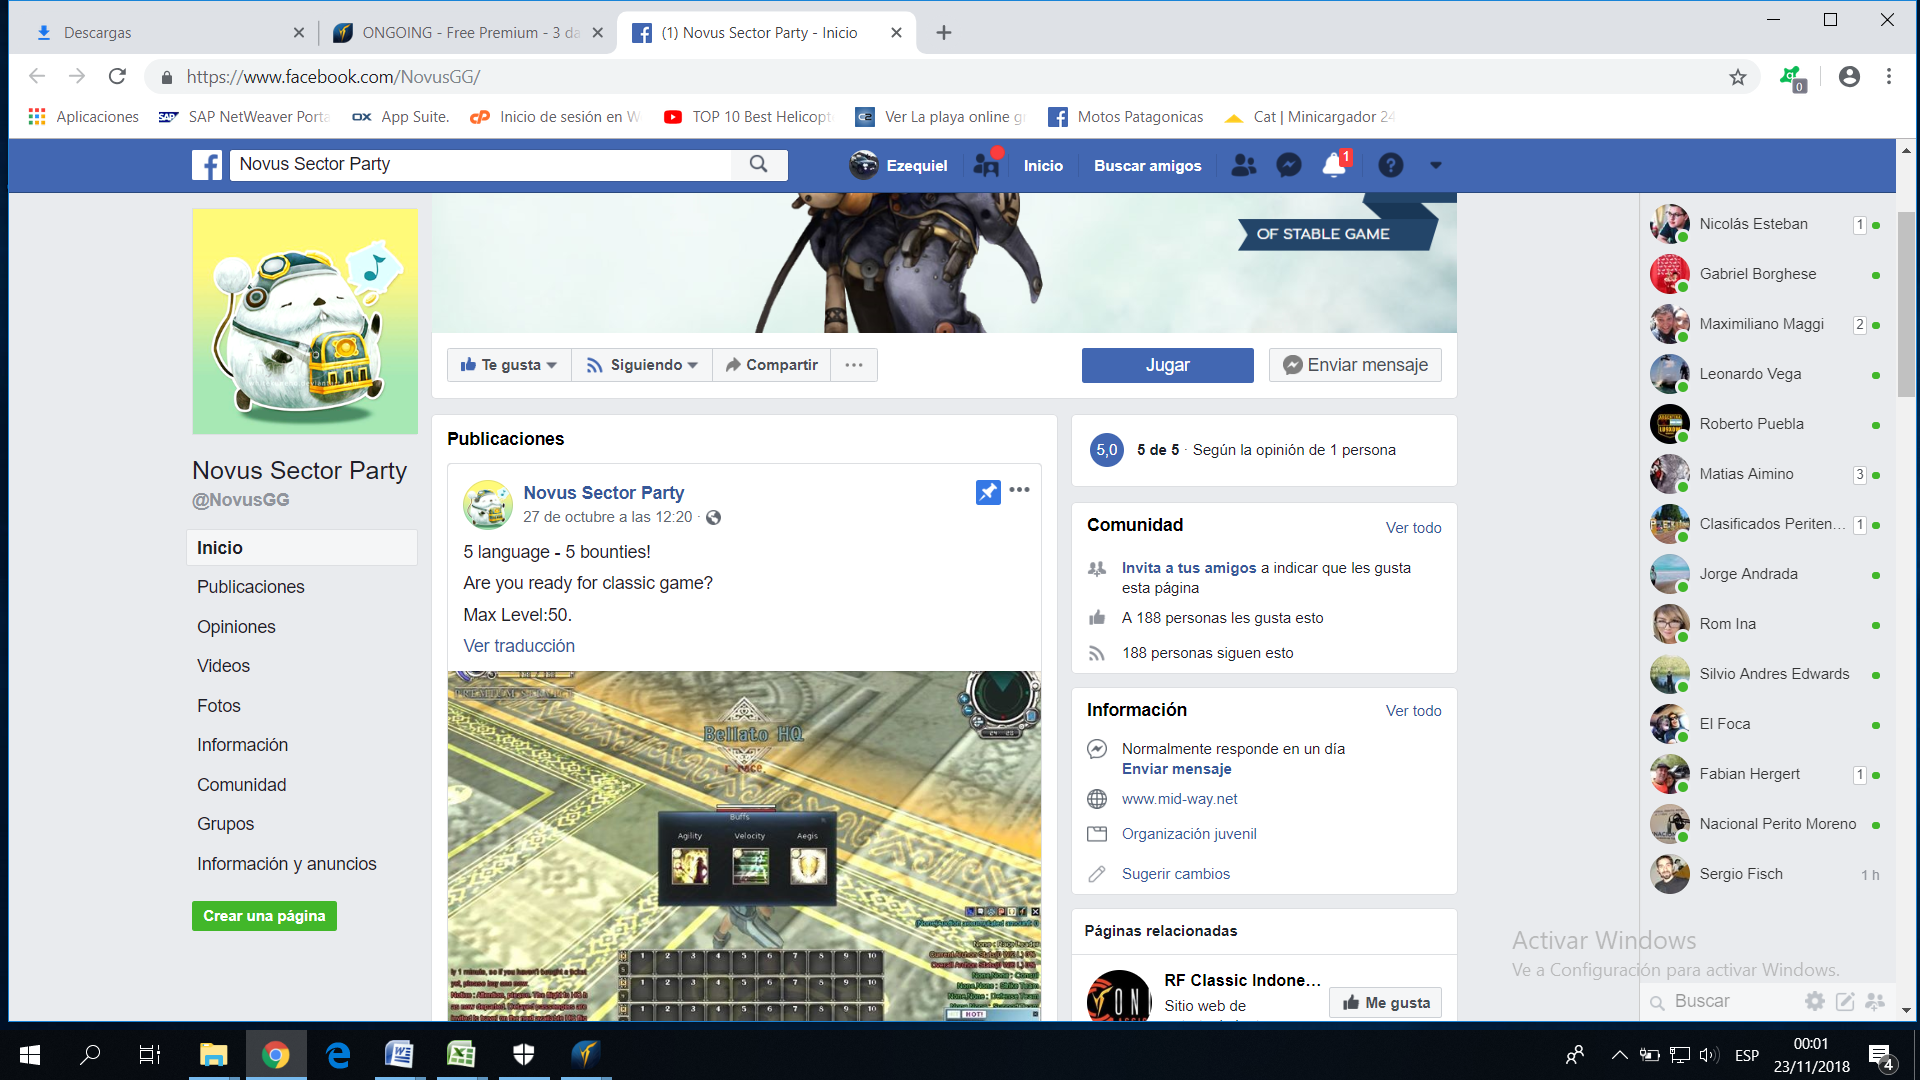This screenshot has width=1920, height=1080.
Task: Select Grupos in the left page menu
Action: 225,824
